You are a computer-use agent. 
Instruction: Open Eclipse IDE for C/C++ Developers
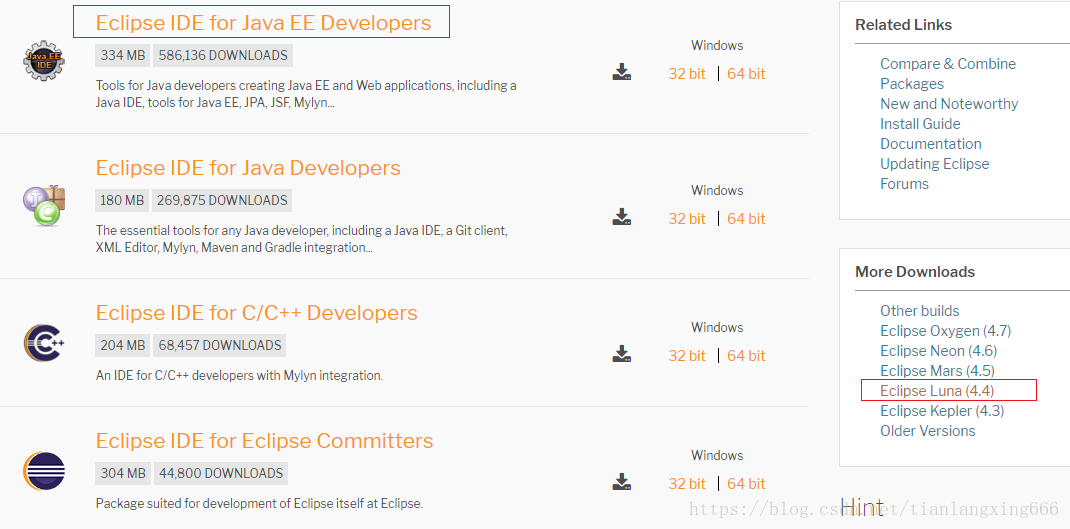[x=257, y=313]
